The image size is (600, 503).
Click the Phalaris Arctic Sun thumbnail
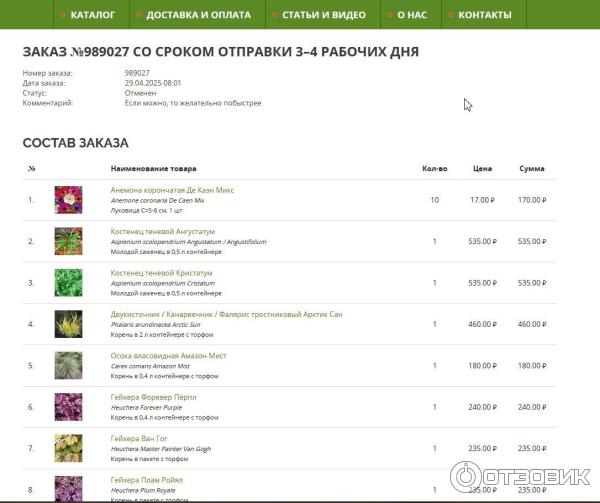tap(68, 324)
